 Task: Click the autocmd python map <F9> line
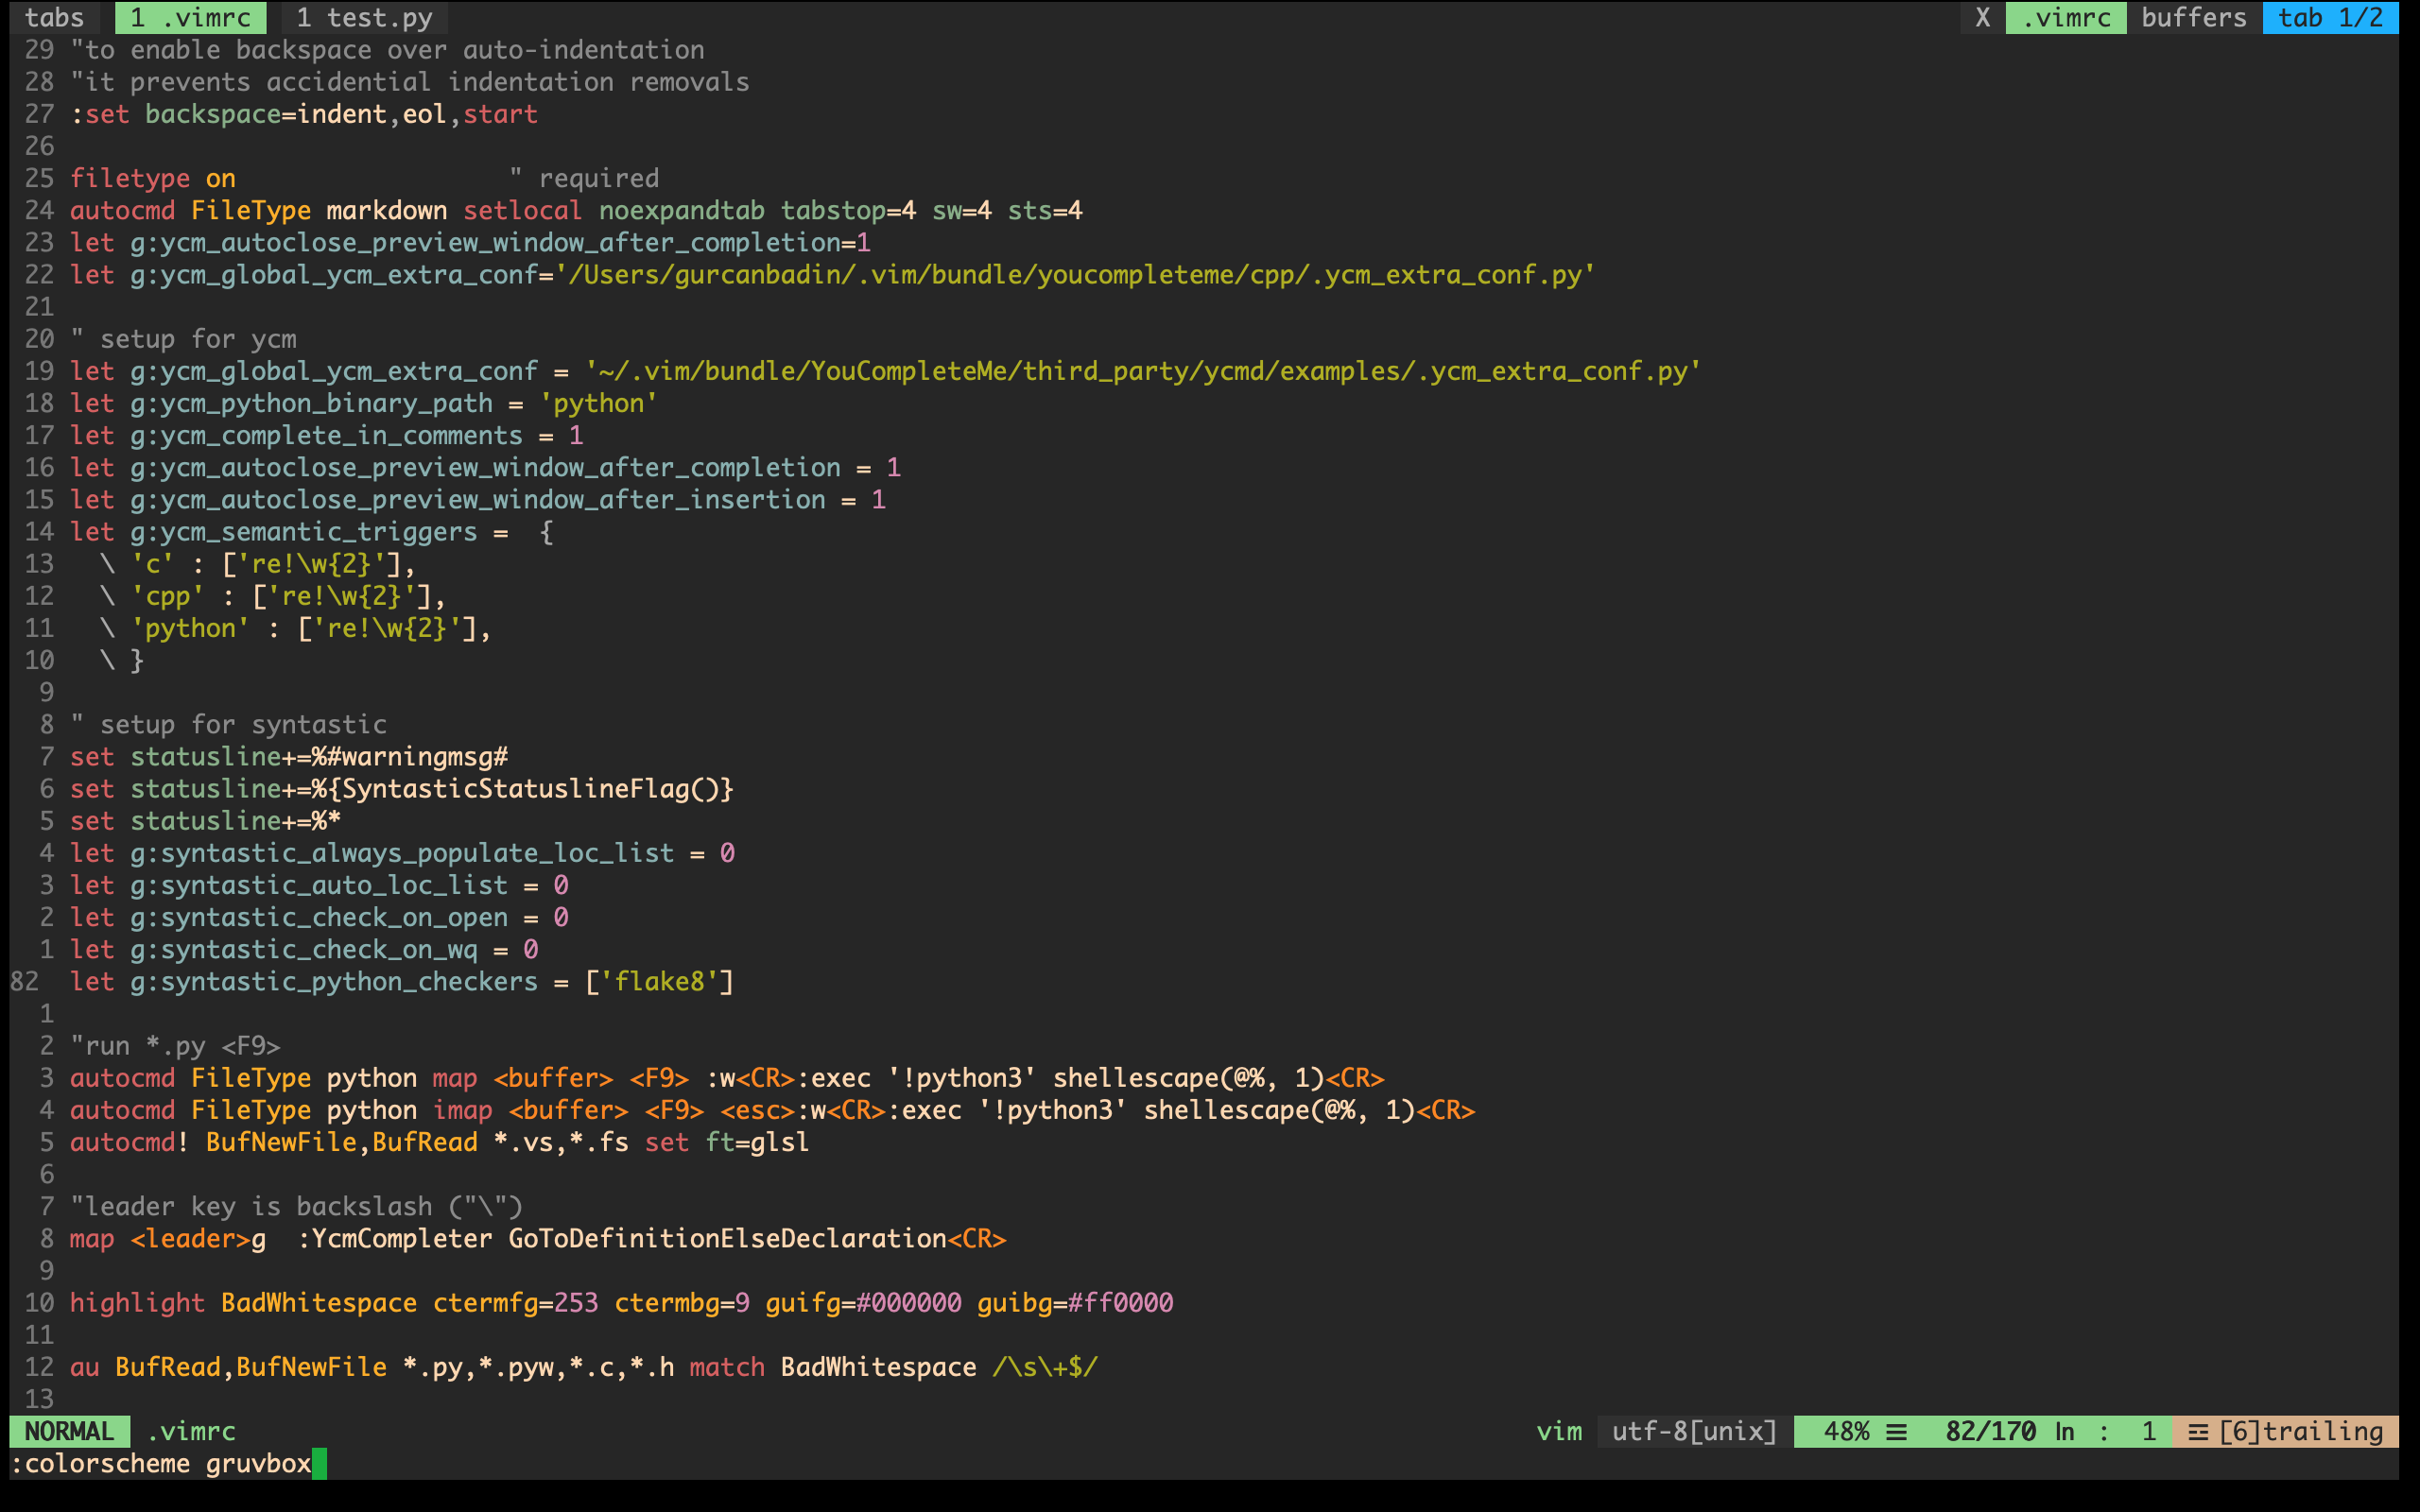tap(727, 1078)
